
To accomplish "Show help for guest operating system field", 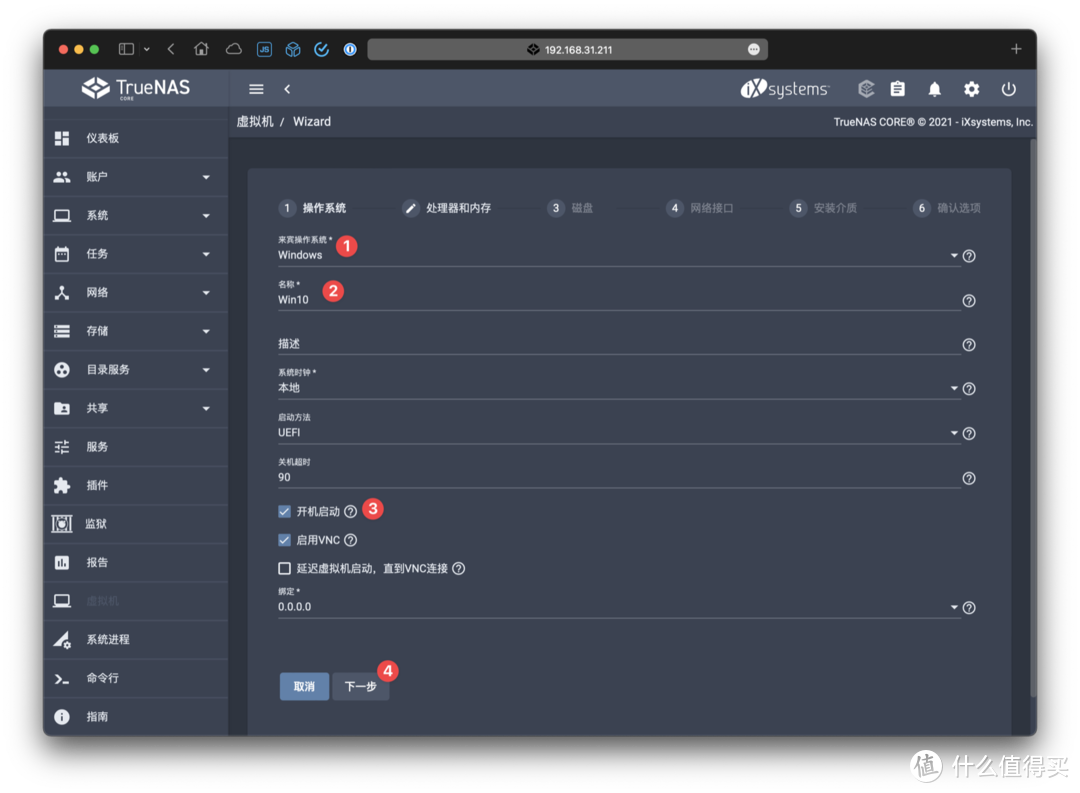I will [x=969, y=256].
